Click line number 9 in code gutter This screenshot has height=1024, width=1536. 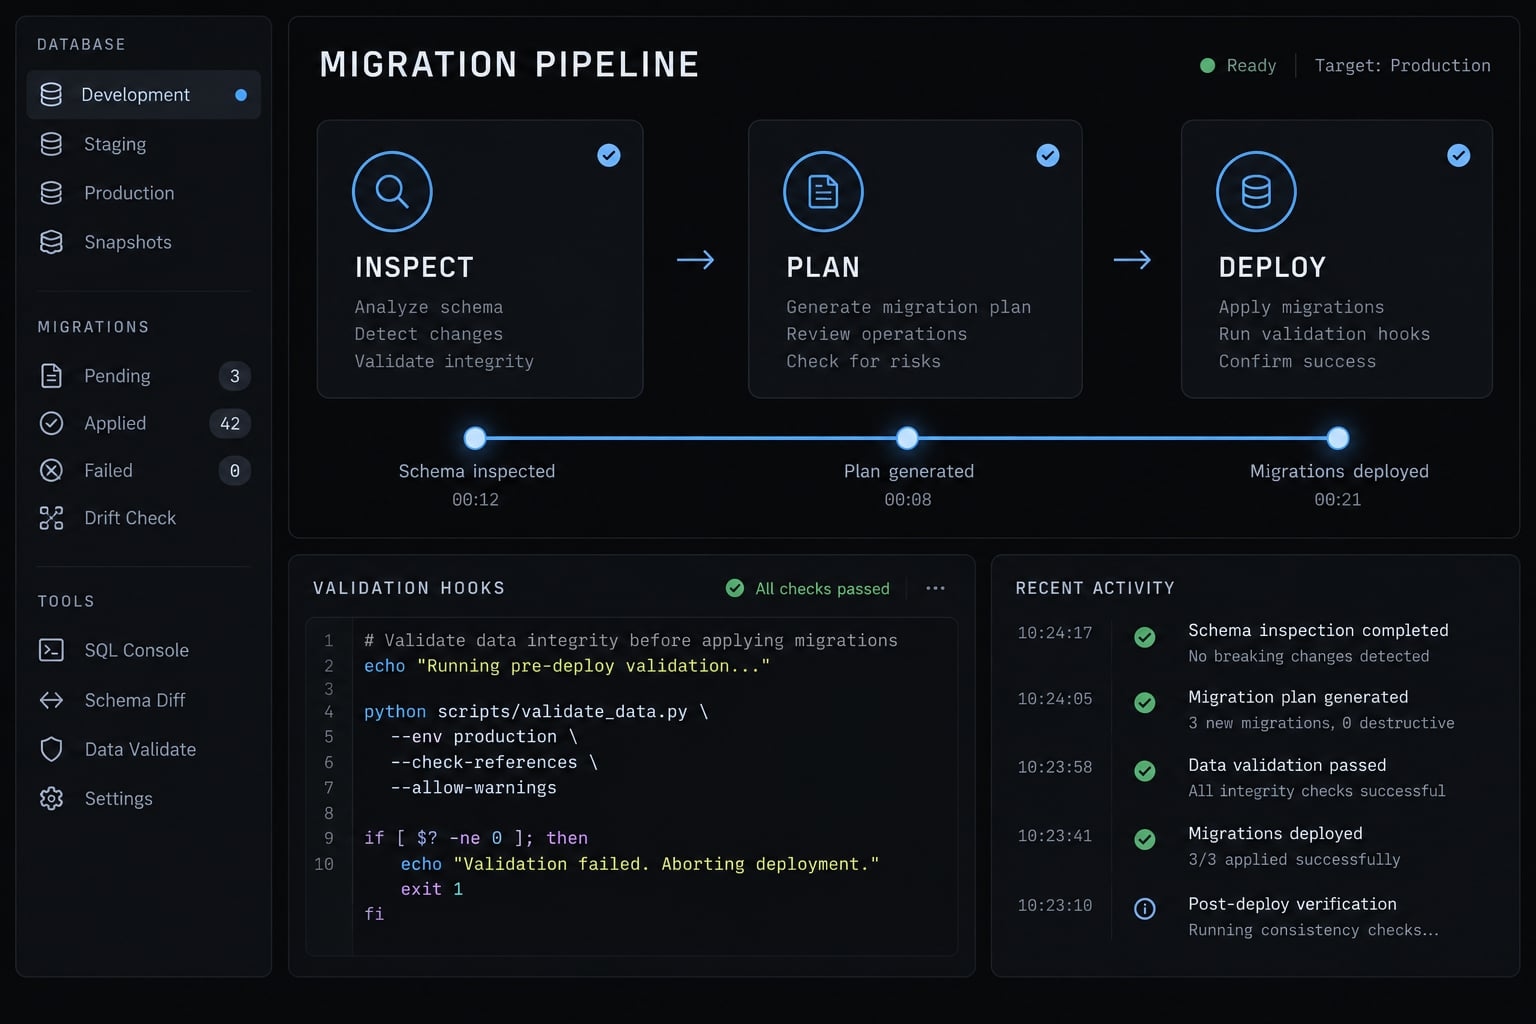click(329, 838)
